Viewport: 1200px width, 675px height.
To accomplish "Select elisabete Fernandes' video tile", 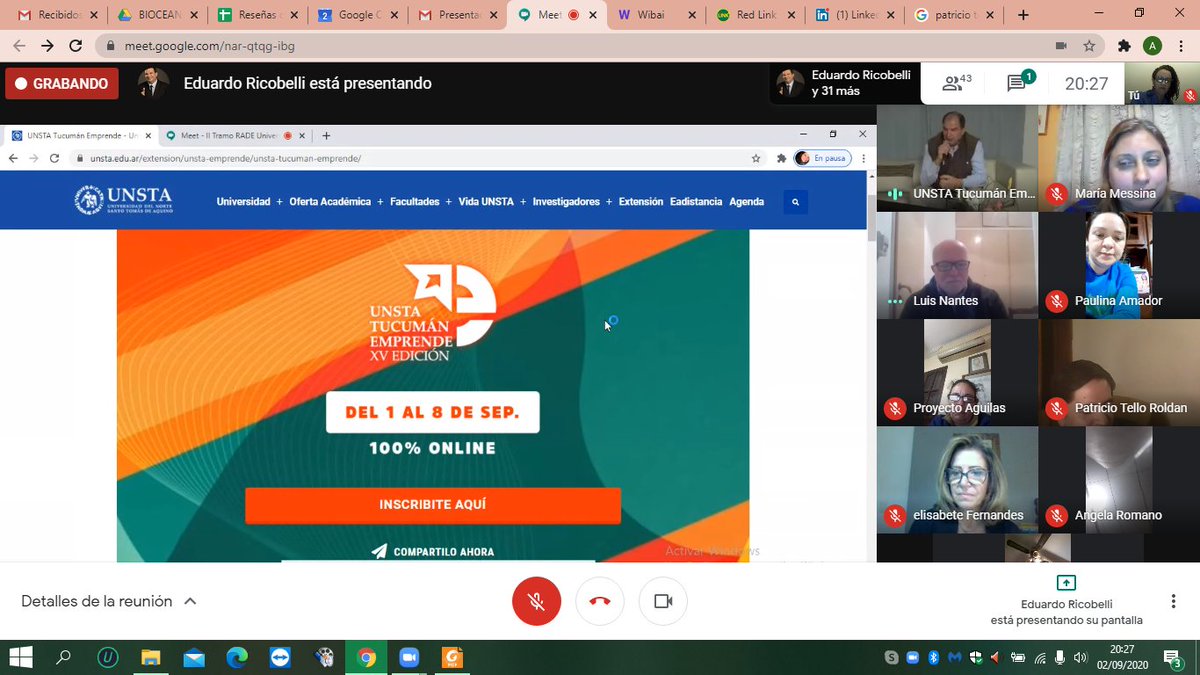I will coord(957,479).
